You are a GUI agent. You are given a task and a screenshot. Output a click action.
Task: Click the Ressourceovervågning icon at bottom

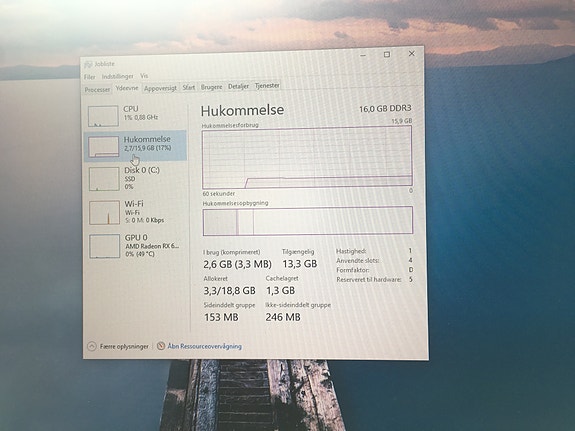click(x=161, y=346)
